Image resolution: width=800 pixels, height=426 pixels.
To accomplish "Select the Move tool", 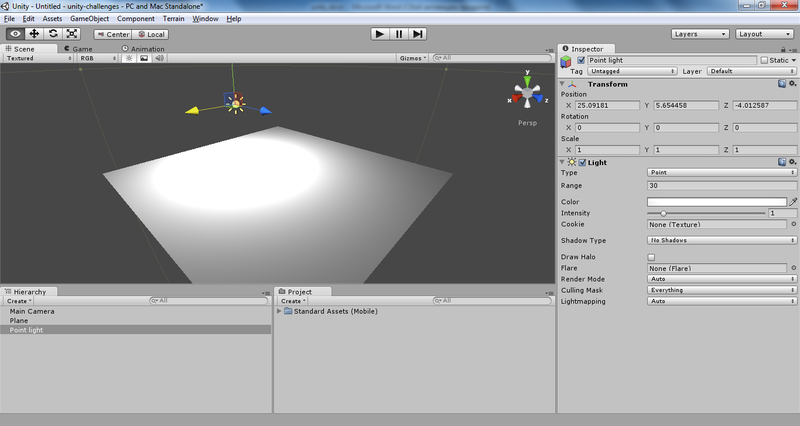I will 34,34.
